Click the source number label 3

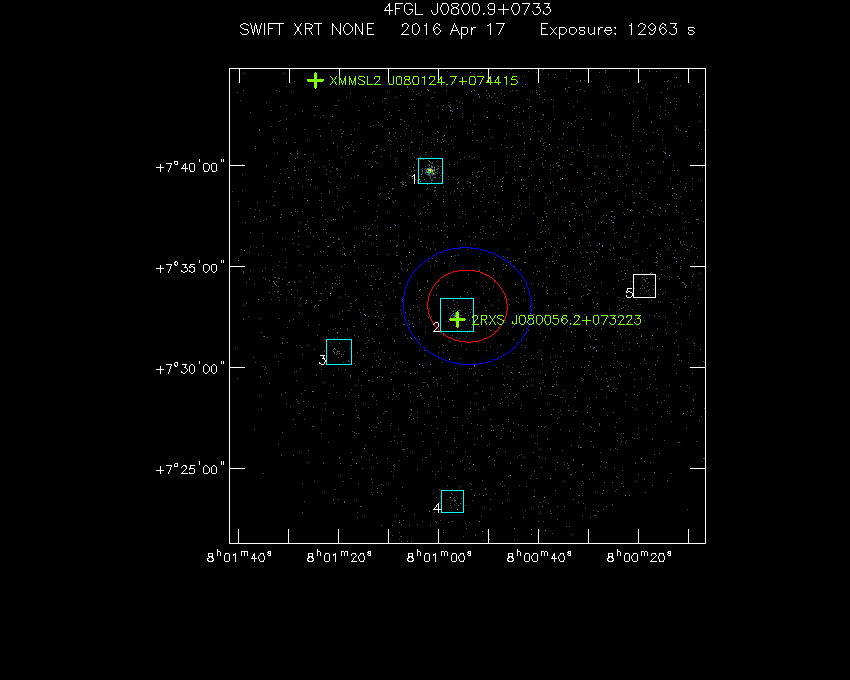(322, 360)
